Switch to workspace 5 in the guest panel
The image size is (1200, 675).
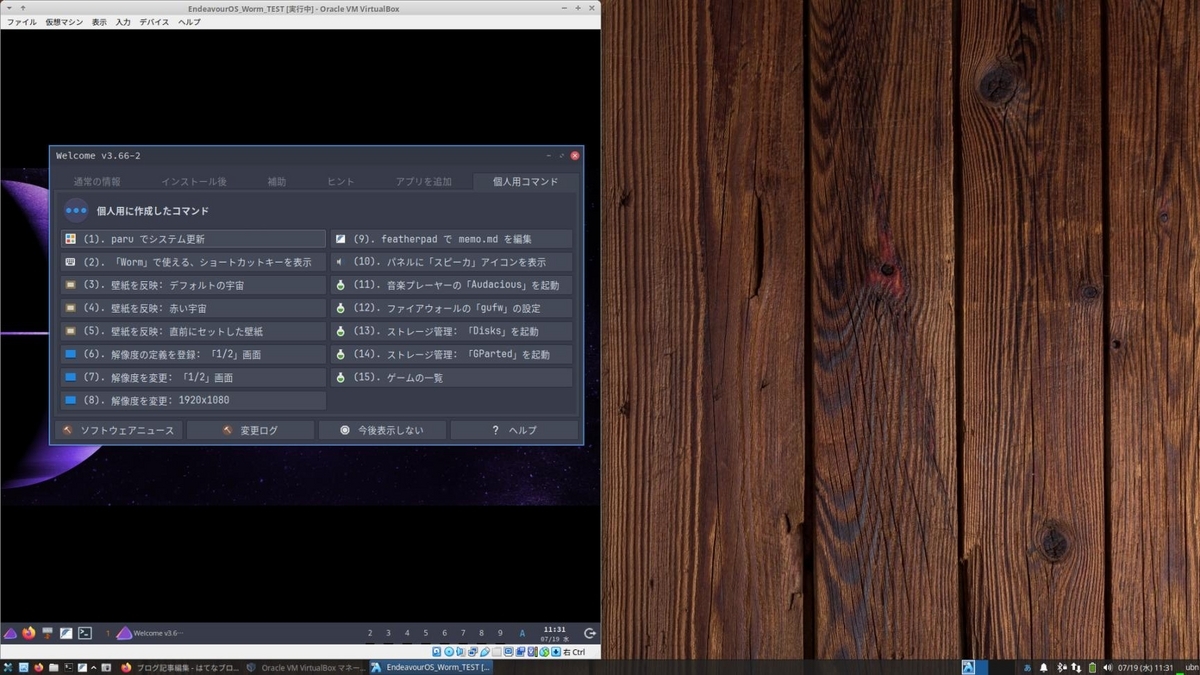(426, 633)
